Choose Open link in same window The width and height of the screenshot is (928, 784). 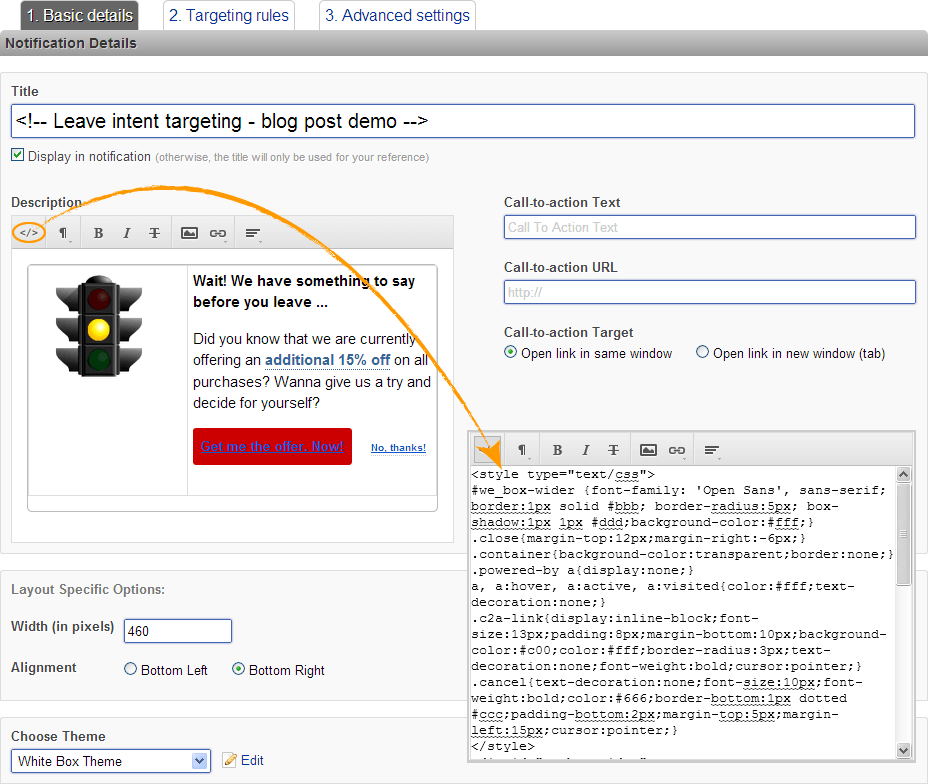click(511, 353)
